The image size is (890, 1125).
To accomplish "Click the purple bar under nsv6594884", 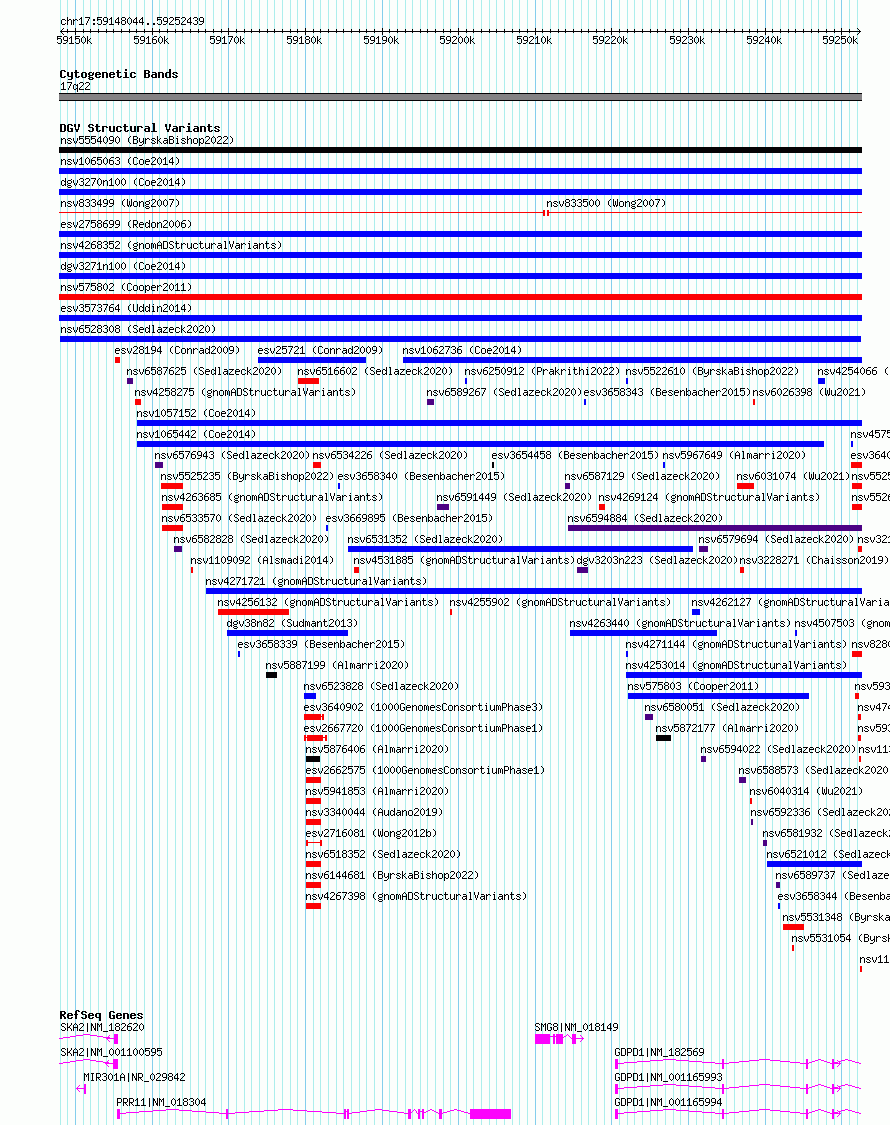I will [714, 528].
